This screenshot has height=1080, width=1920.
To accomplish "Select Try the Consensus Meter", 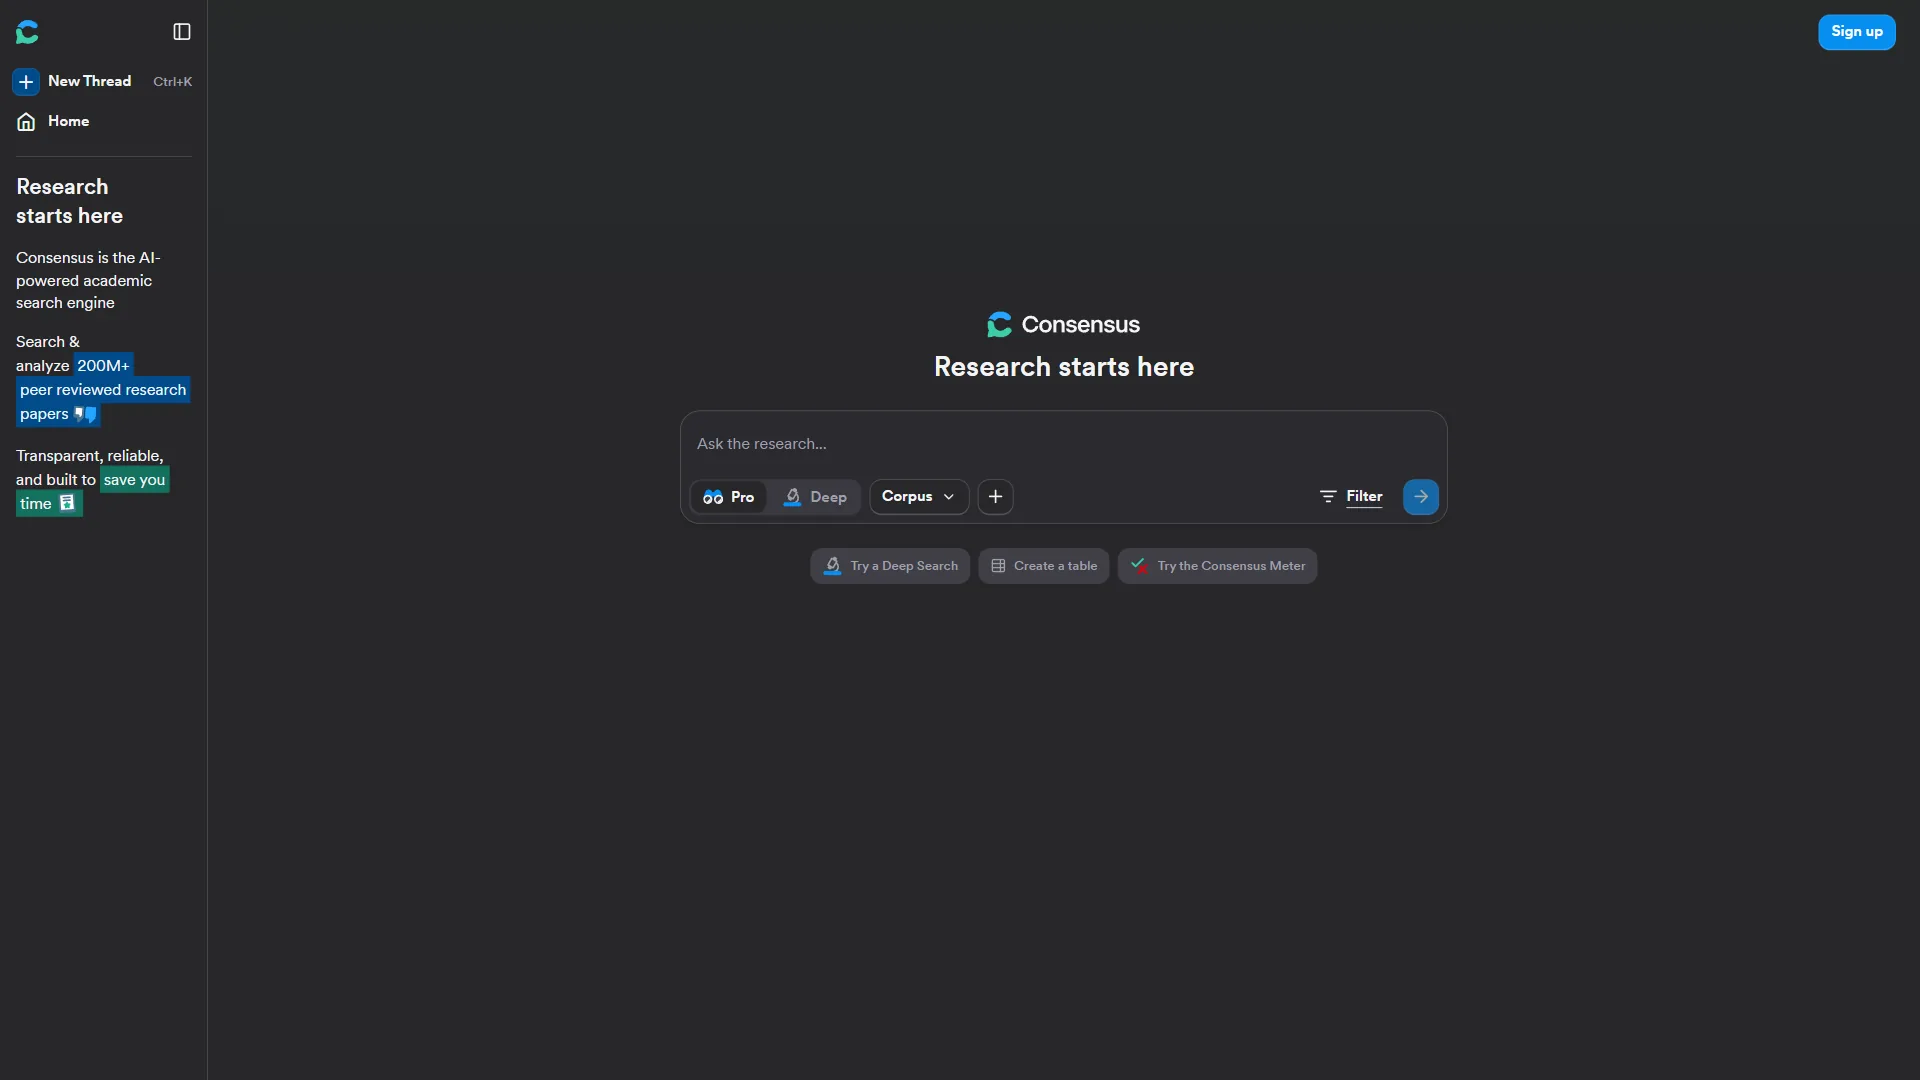I will point(1217,566).
